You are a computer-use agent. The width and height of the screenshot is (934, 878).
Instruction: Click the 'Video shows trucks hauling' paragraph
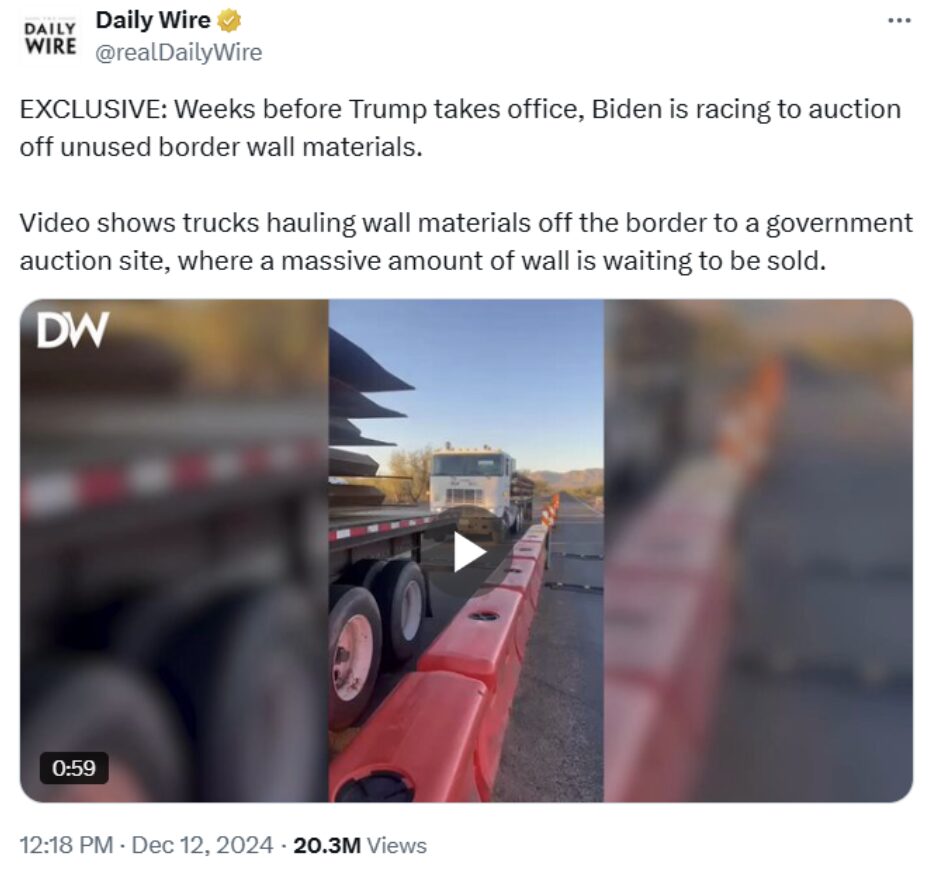466,242
